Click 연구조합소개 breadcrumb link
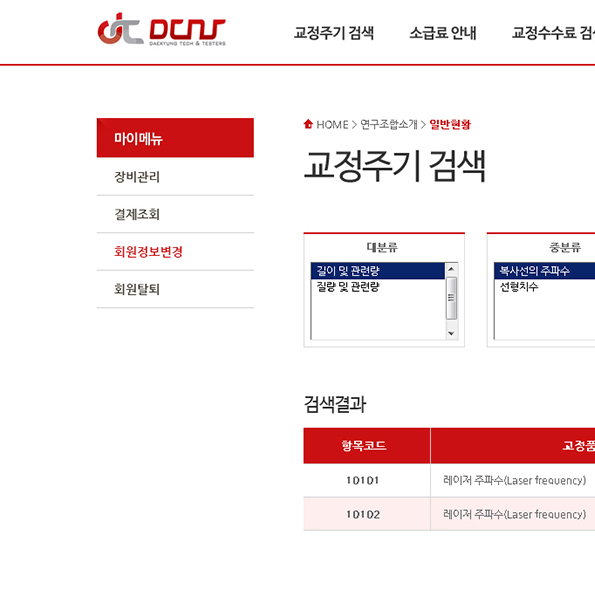The width and height of the screenshot is (595, 595). click(389, 124)
